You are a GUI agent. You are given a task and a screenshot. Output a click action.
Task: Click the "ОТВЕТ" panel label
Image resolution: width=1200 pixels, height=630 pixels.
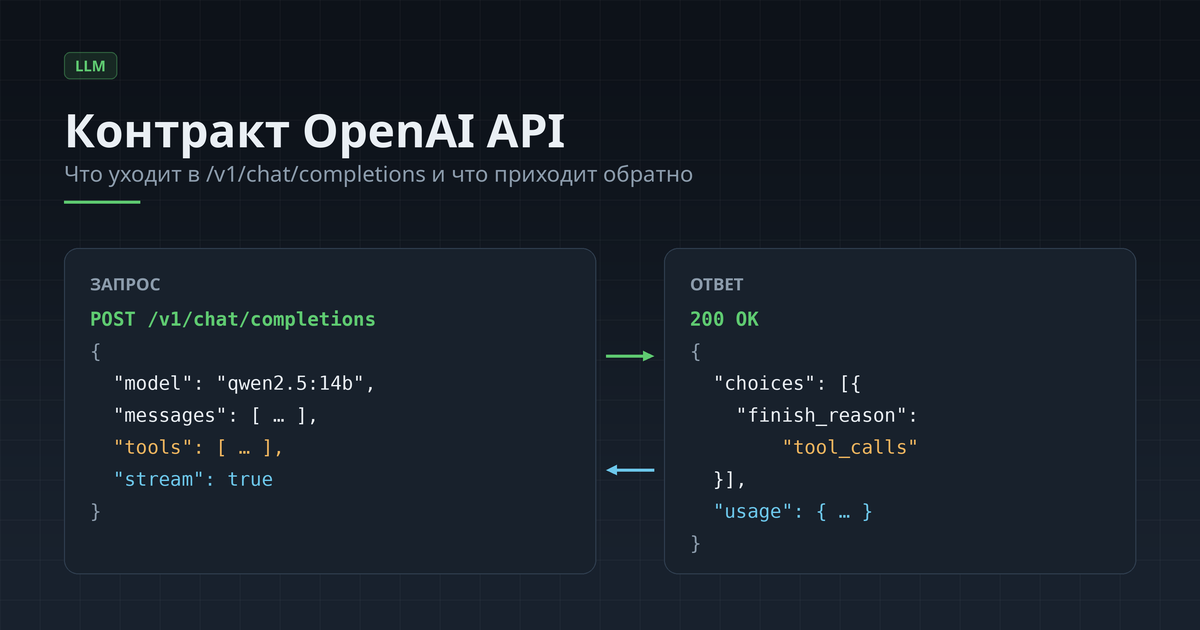click(x=717, y=285)
